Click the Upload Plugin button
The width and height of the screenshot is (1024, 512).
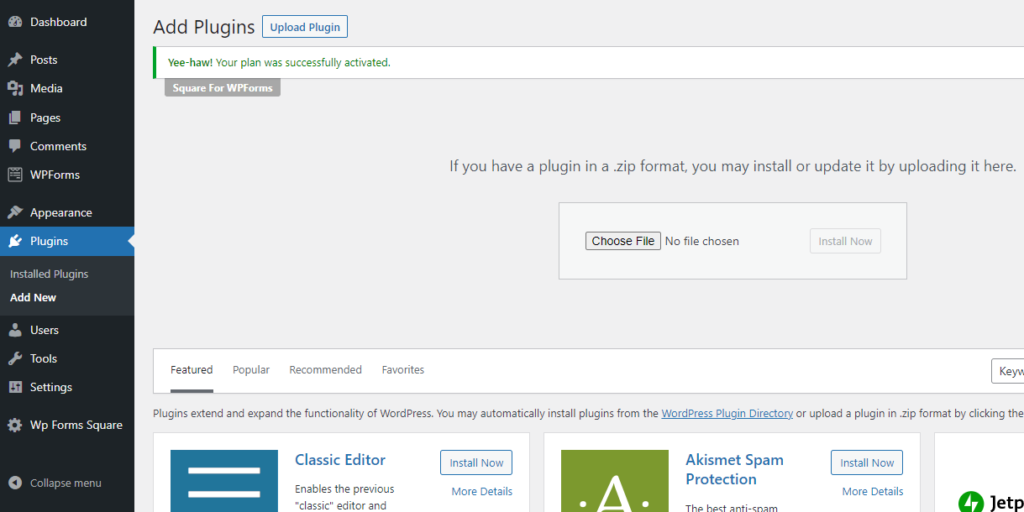(x=305, y=27)
